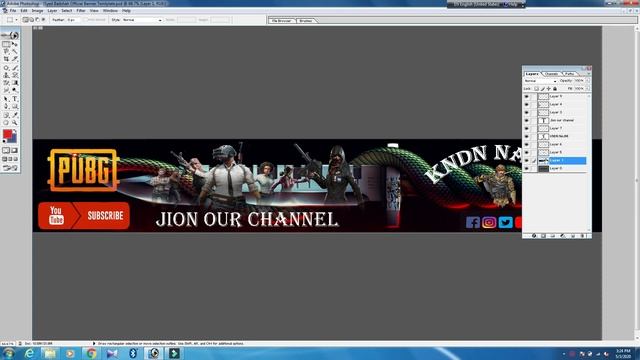
Task: Select the Crop tool
Action: point(6,59)
